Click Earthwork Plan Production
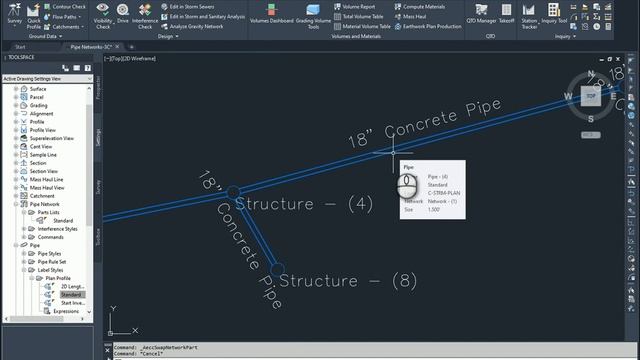The width and height of the screenshot is (640, 360). [x=428, y=27]
